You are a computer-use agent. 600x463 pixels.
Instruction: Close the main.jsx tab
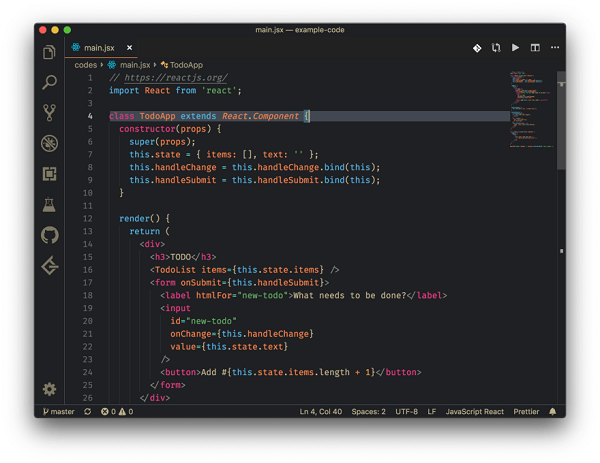pos(129,48)
